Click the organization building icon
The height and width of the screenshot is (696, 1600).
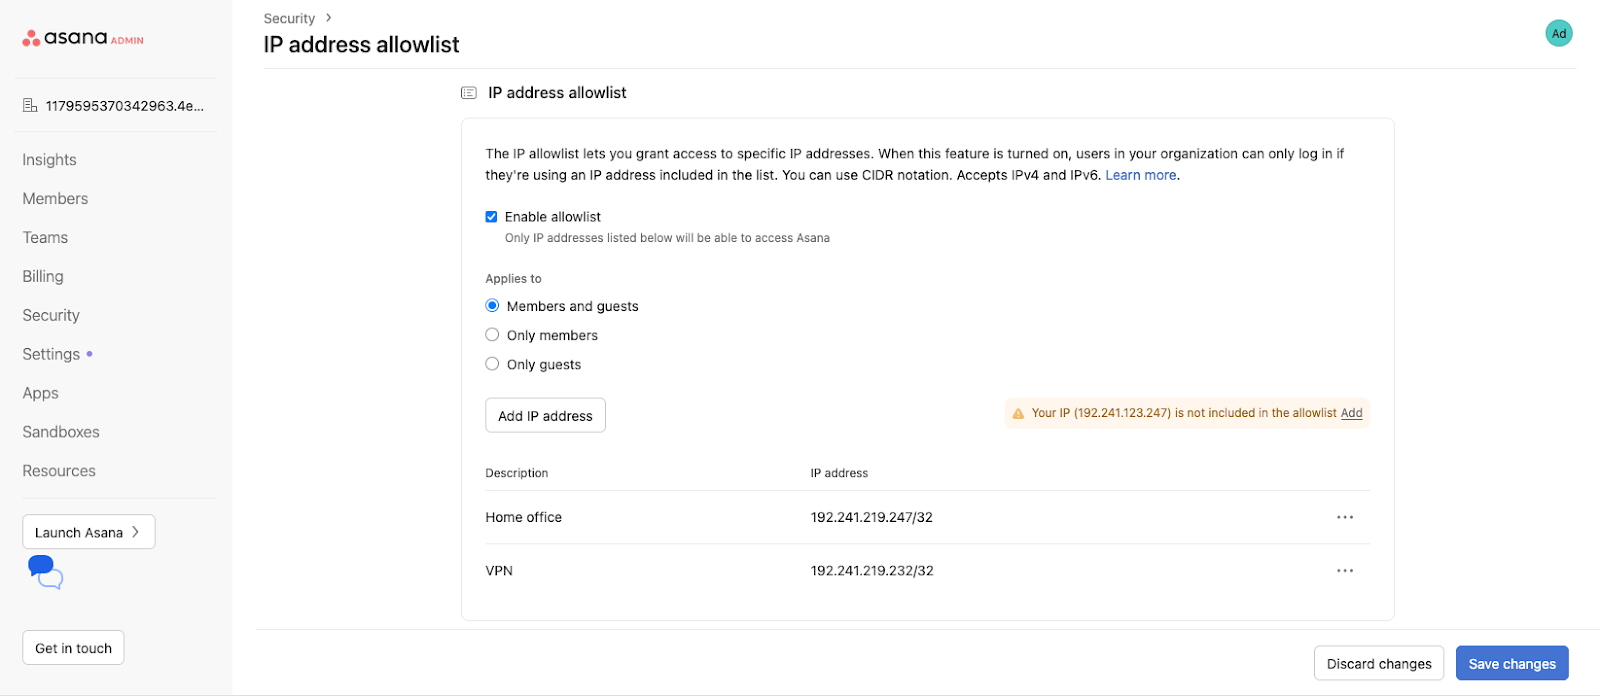tap(30, 104)
